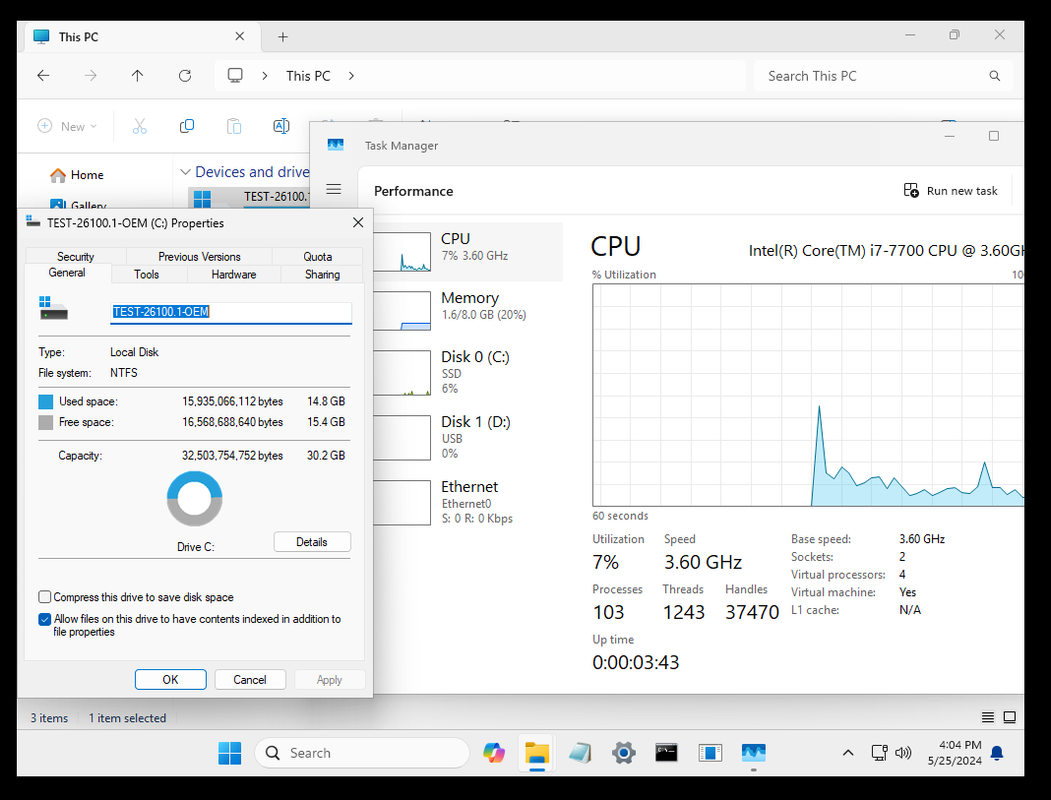Click the CPU utilization graph
Screen dimensions: 1051x800
tap(808, 395)
